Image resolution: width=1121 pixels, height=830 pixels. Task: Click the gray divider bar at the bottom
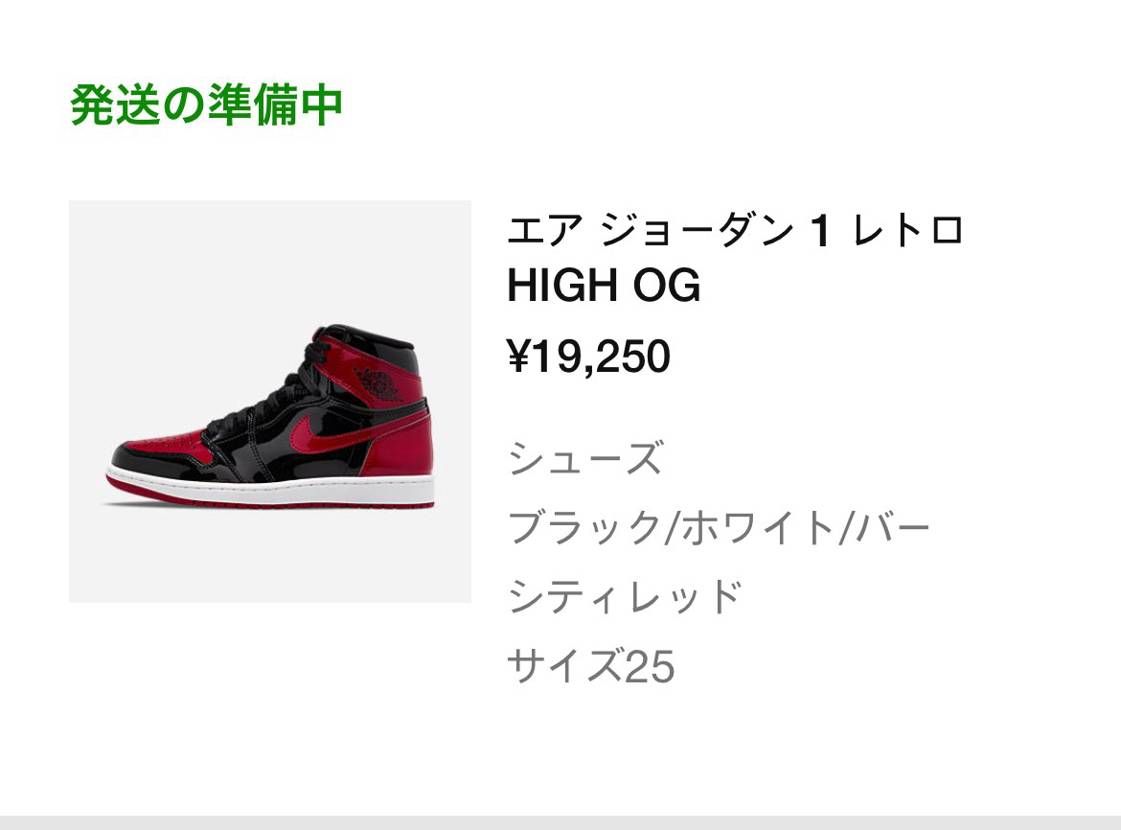pos(560,822)
